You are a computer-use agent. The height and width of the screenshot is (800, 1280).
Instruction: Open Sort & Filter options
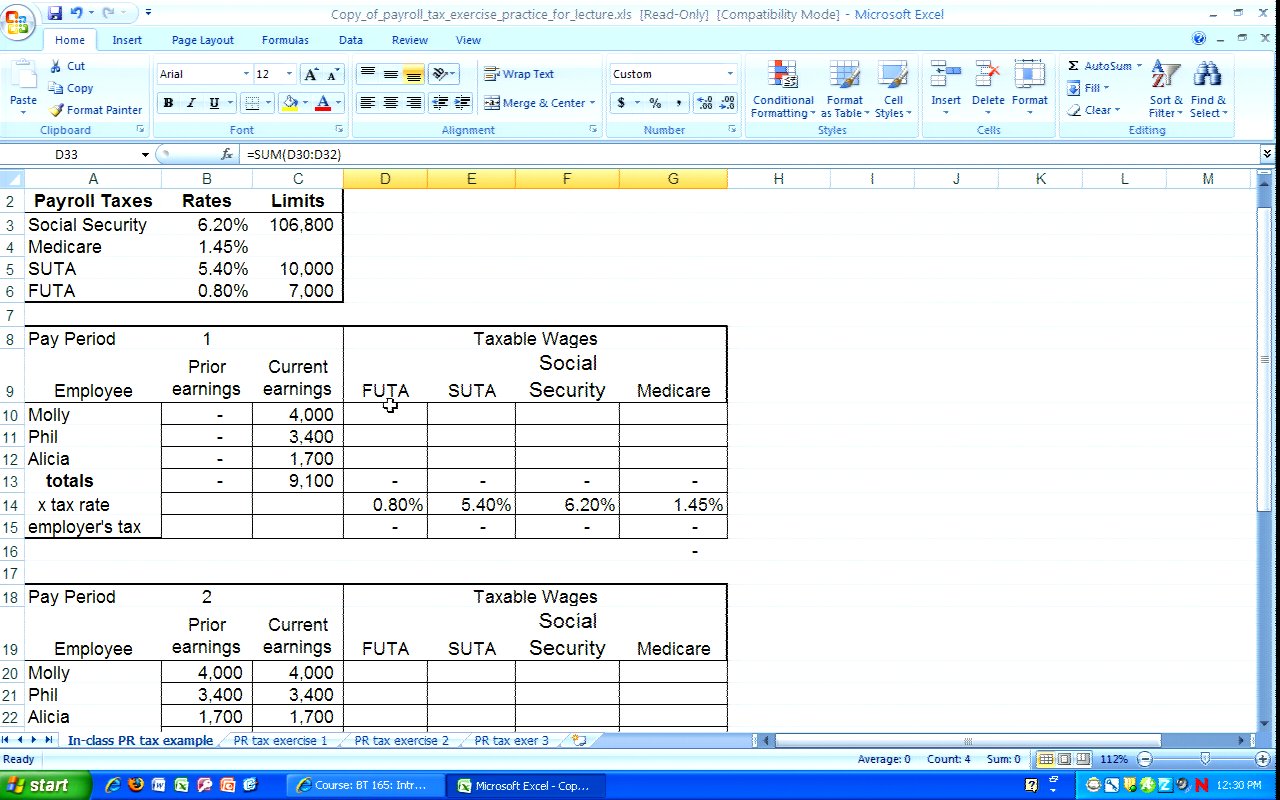pyautogui.click(x=1165, y=90)
